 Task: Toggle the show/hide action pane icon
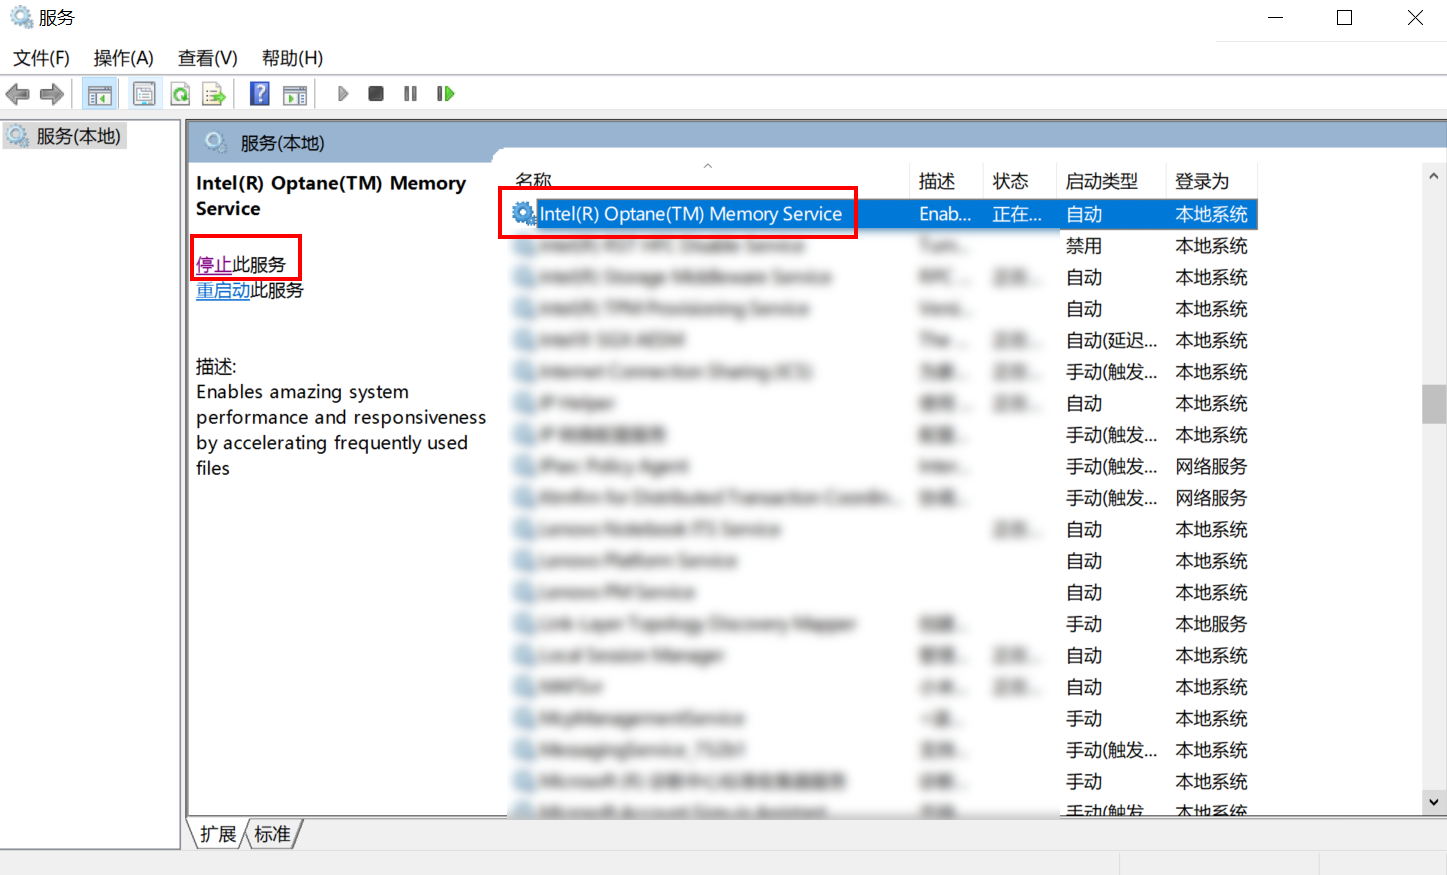pos(295,94)
